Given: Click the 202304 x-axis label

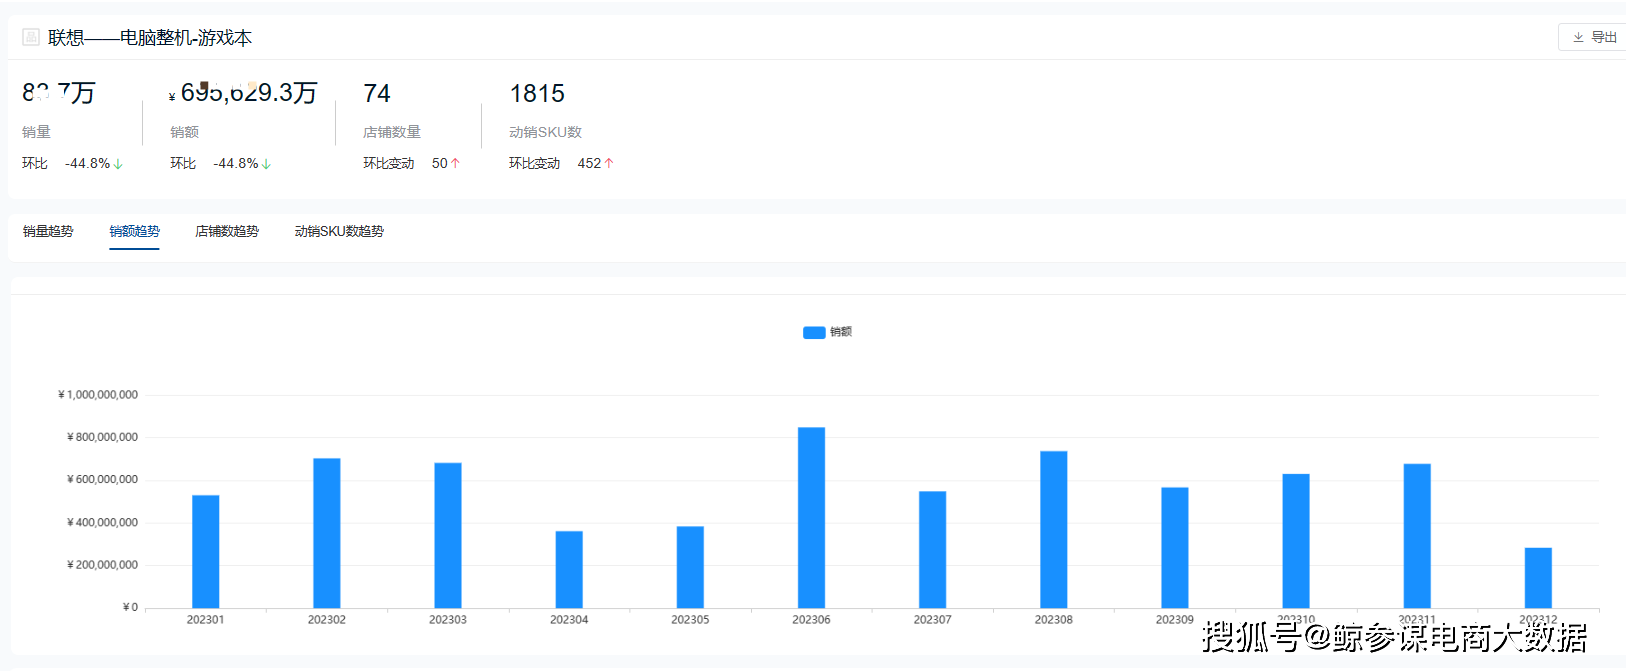Looking at the screenshot, I should coord(569,620).
